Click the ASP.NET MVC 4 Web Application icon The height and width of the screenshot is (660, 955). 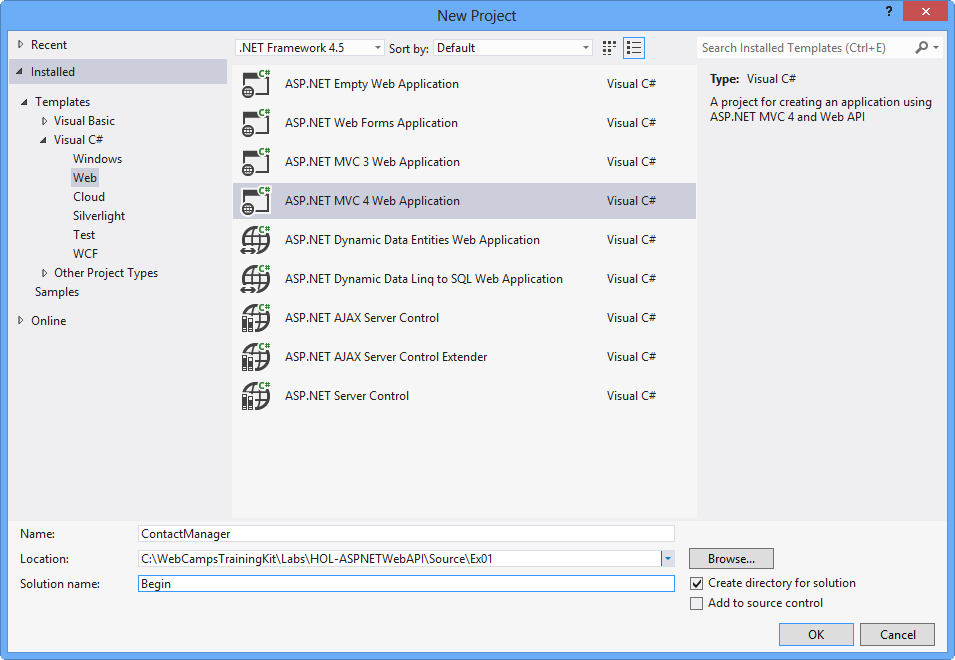tap(255, 200)
